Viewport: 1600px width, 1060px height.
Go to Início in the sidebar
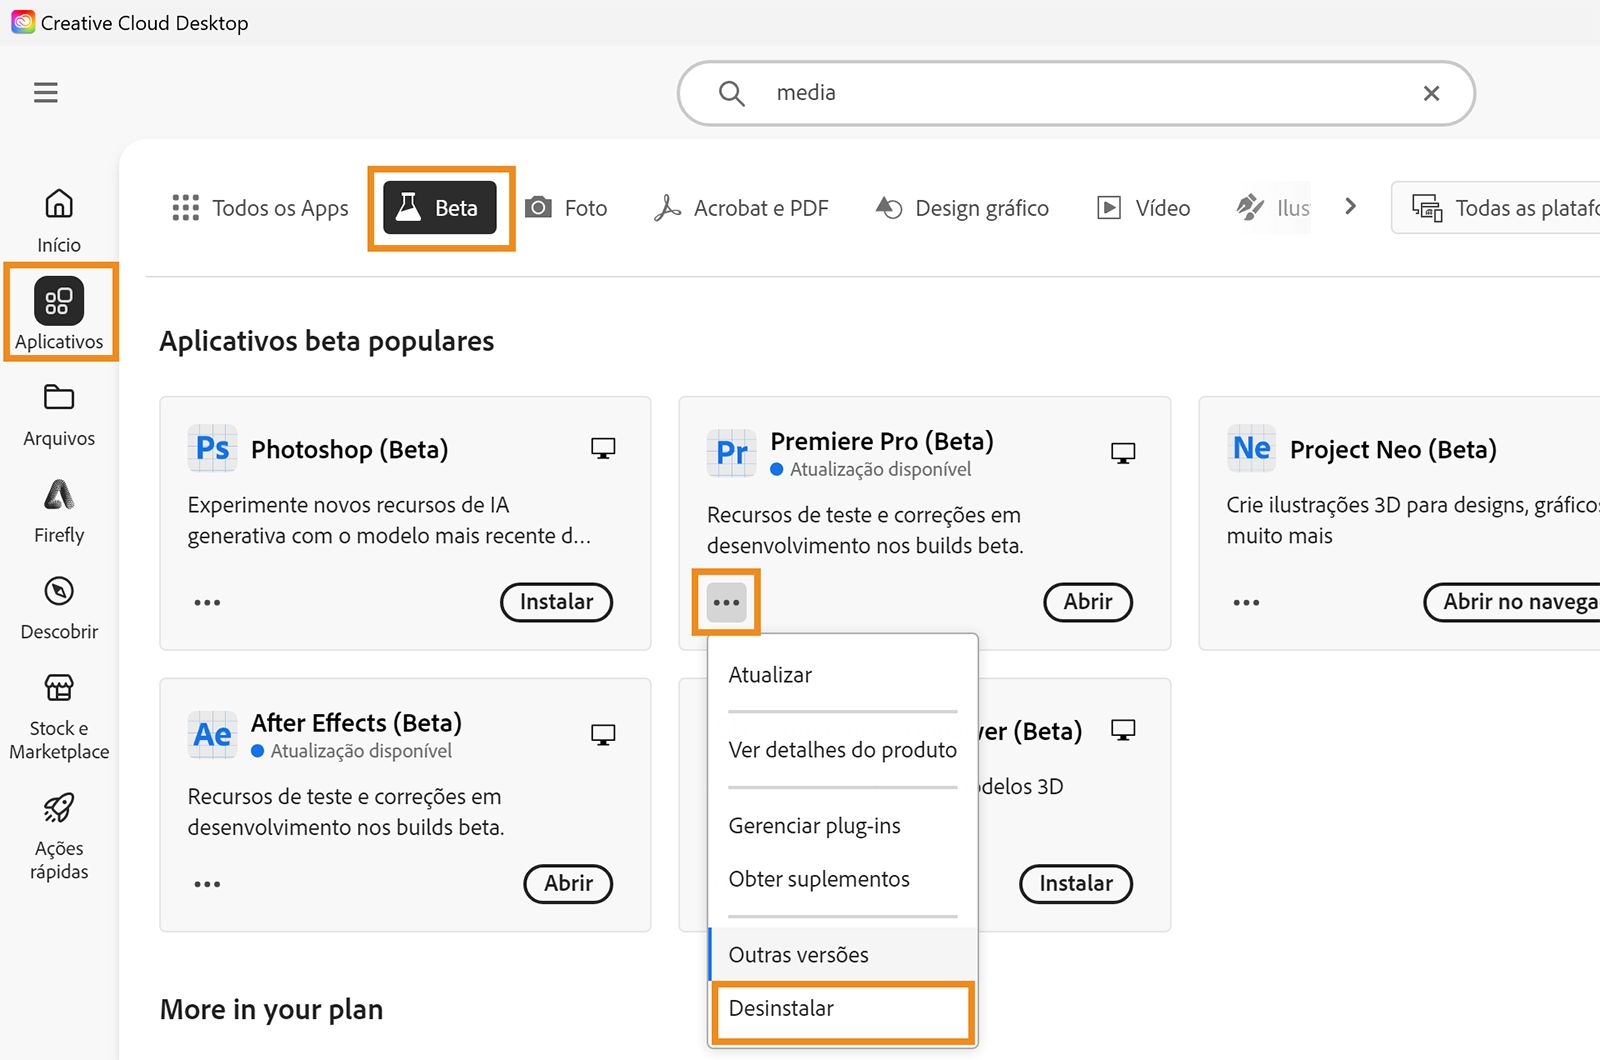point(59,221)
